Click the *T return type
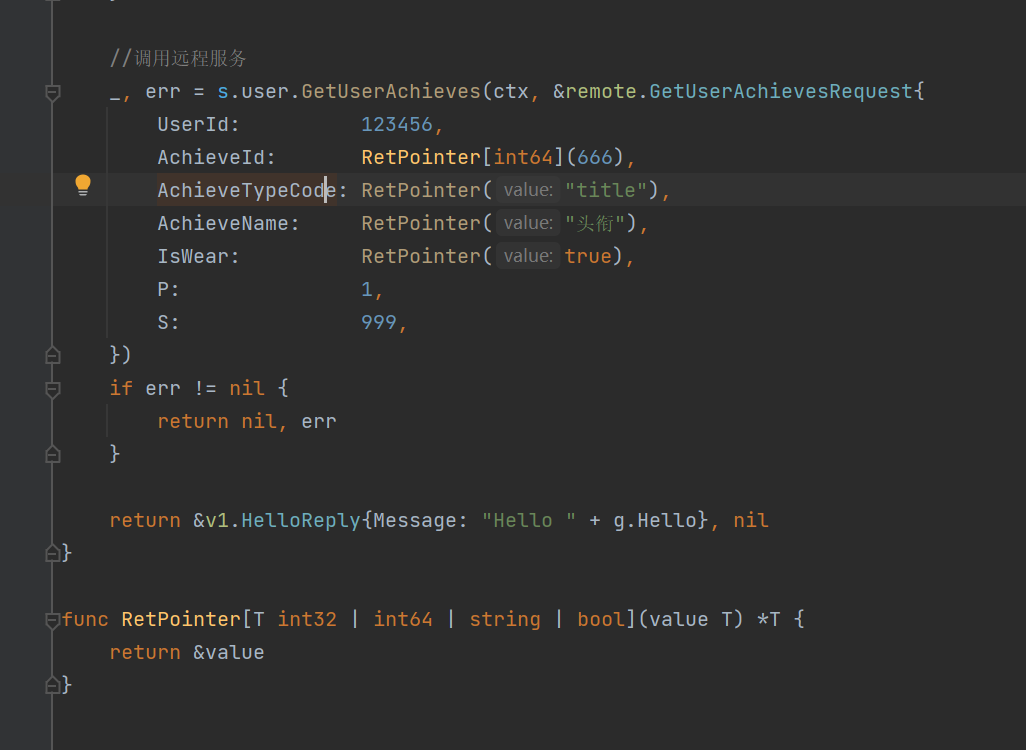 768,619
